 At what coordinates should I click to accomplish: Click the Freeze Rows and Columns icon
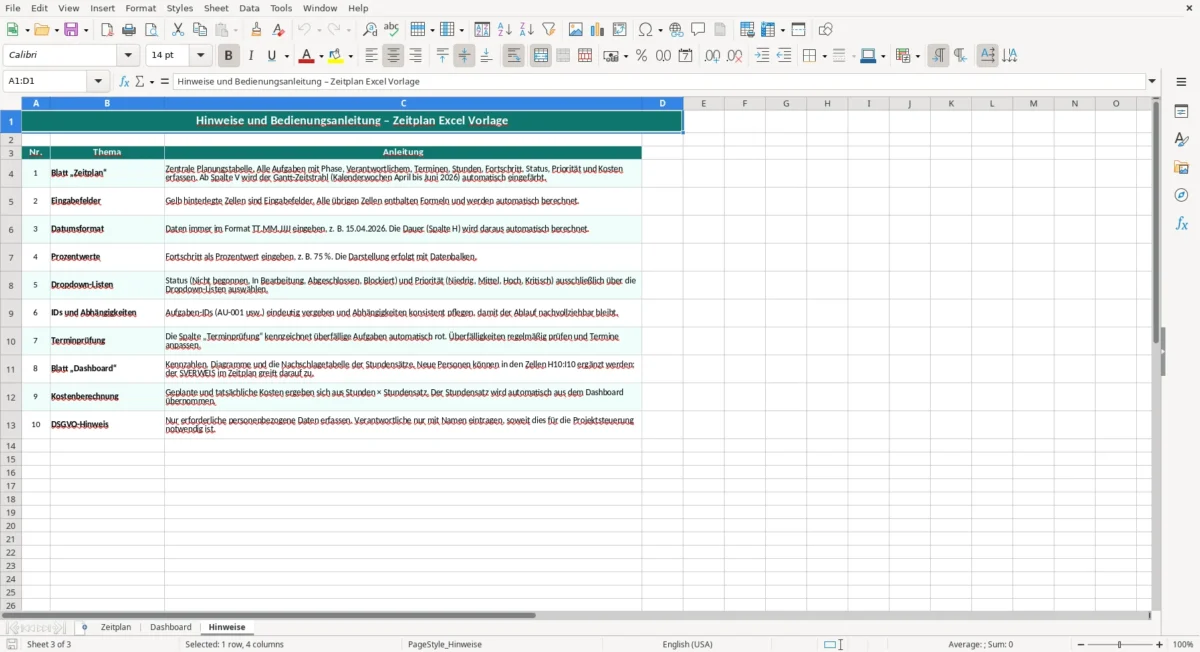click(x=768, y=30)
